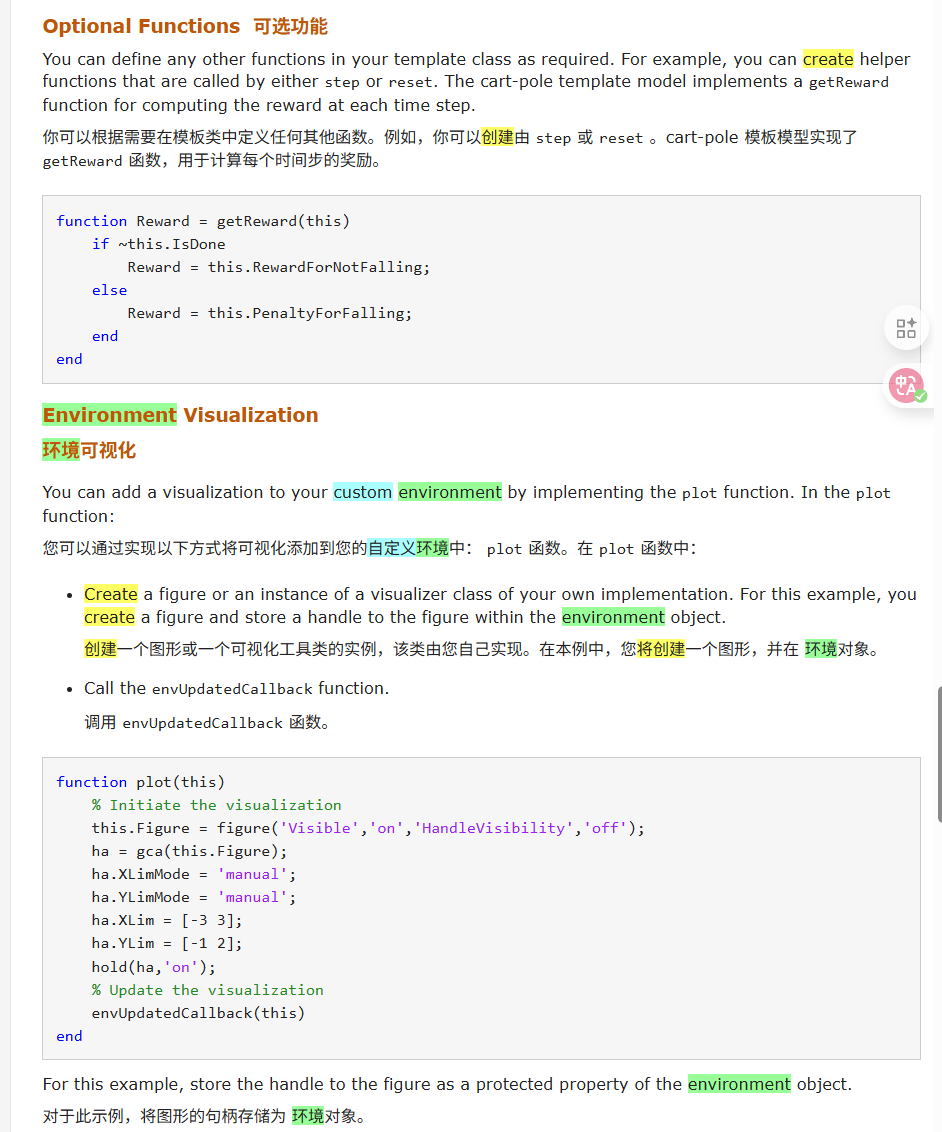Click '% Initiate the visualization' comment
This screenshot has width=942, height=1132.
tap(217, 805)
